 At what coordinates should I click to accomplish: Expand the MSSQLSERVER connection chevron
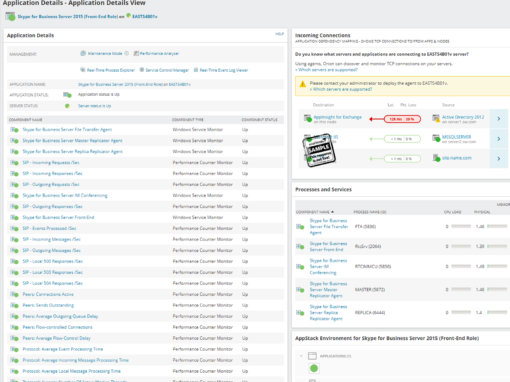click(x=499, y=139)
